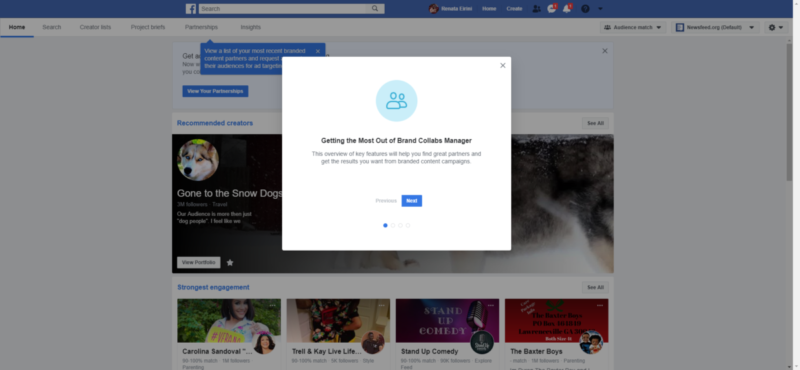This screenshot has width=800, height=370.
Task: Switch to the Creator lists tab
Action: click(95, 28)
